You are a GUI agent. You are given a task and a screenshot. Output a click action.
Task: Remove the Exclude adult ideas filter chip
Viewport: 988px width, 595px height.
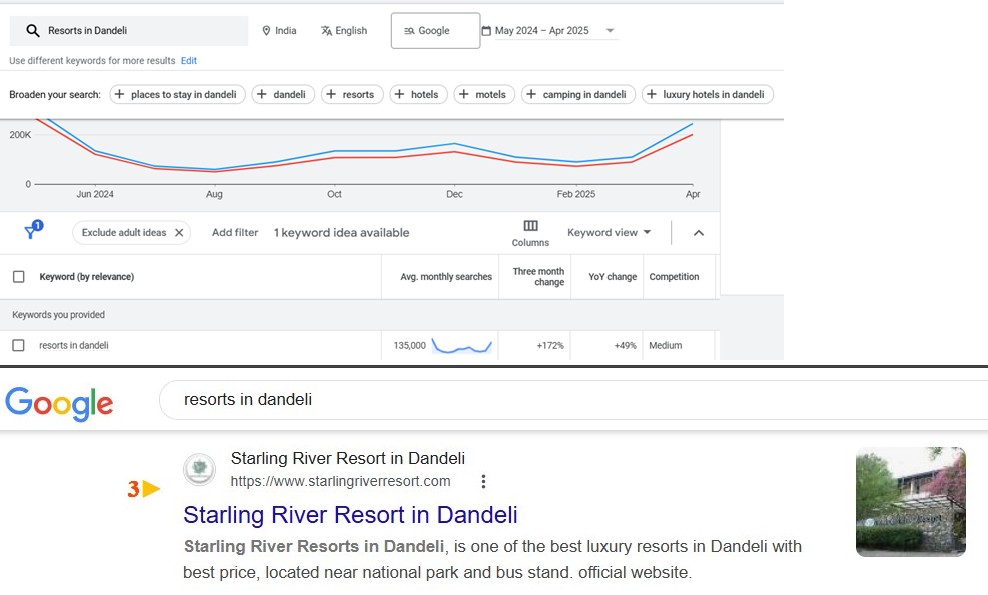[x=179, y=233]
